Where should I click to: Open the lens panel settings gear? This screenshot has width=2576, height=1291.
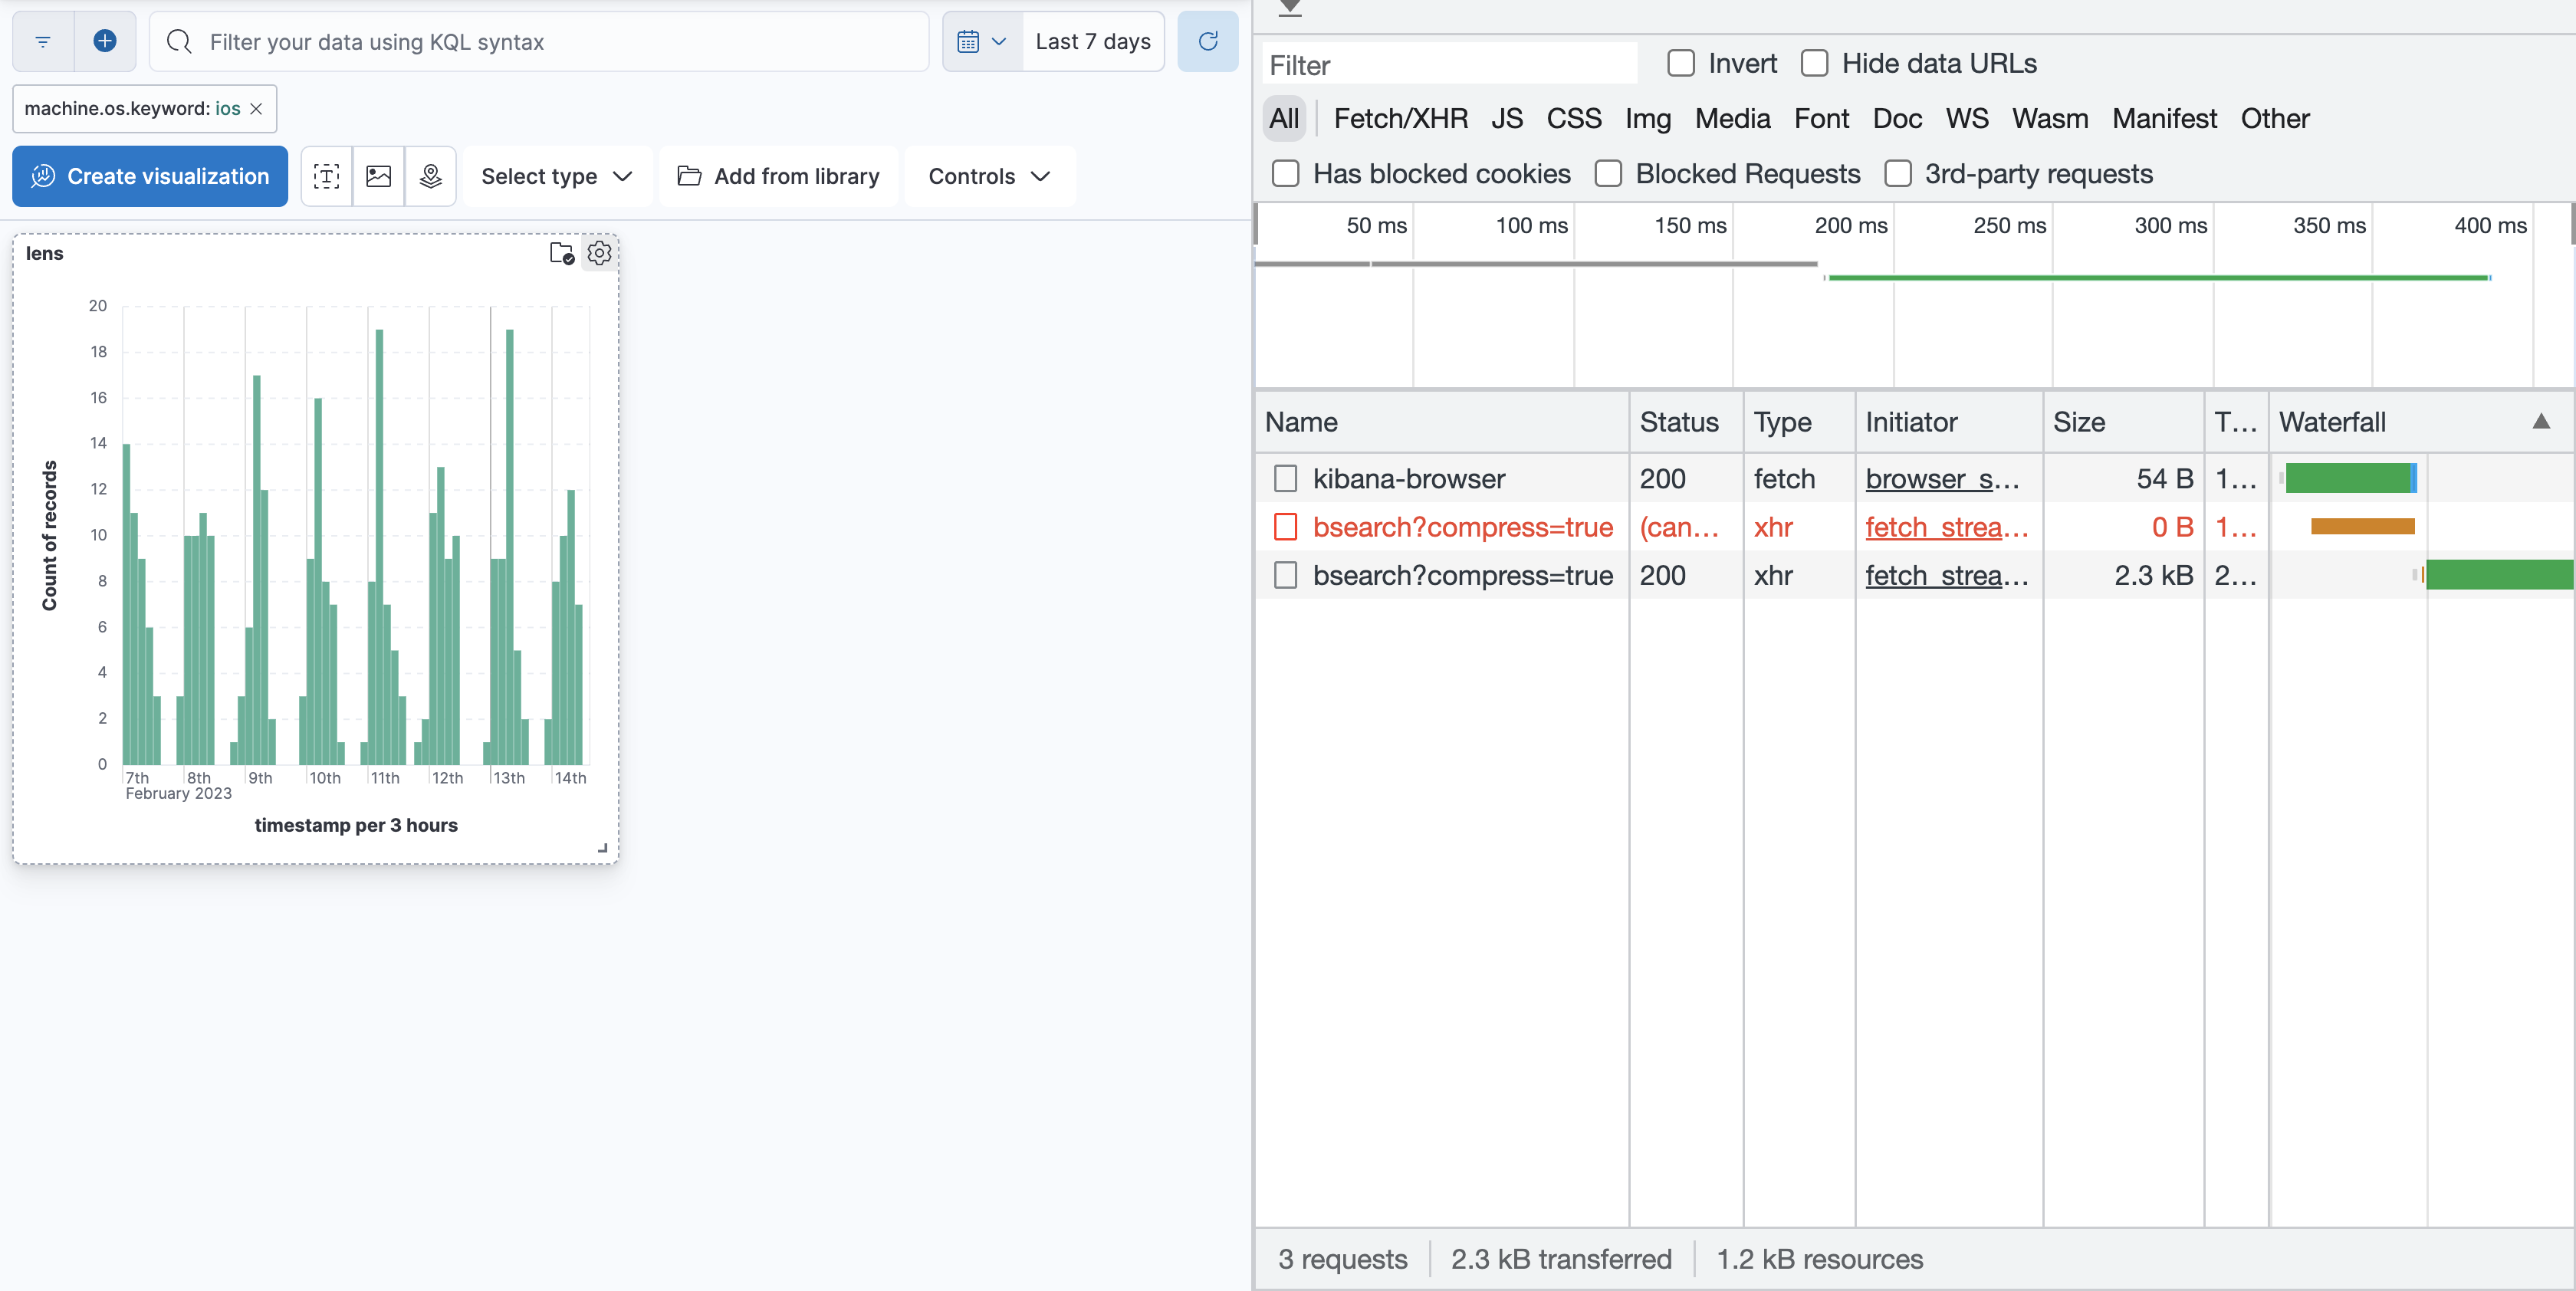(x=599, y=253)
